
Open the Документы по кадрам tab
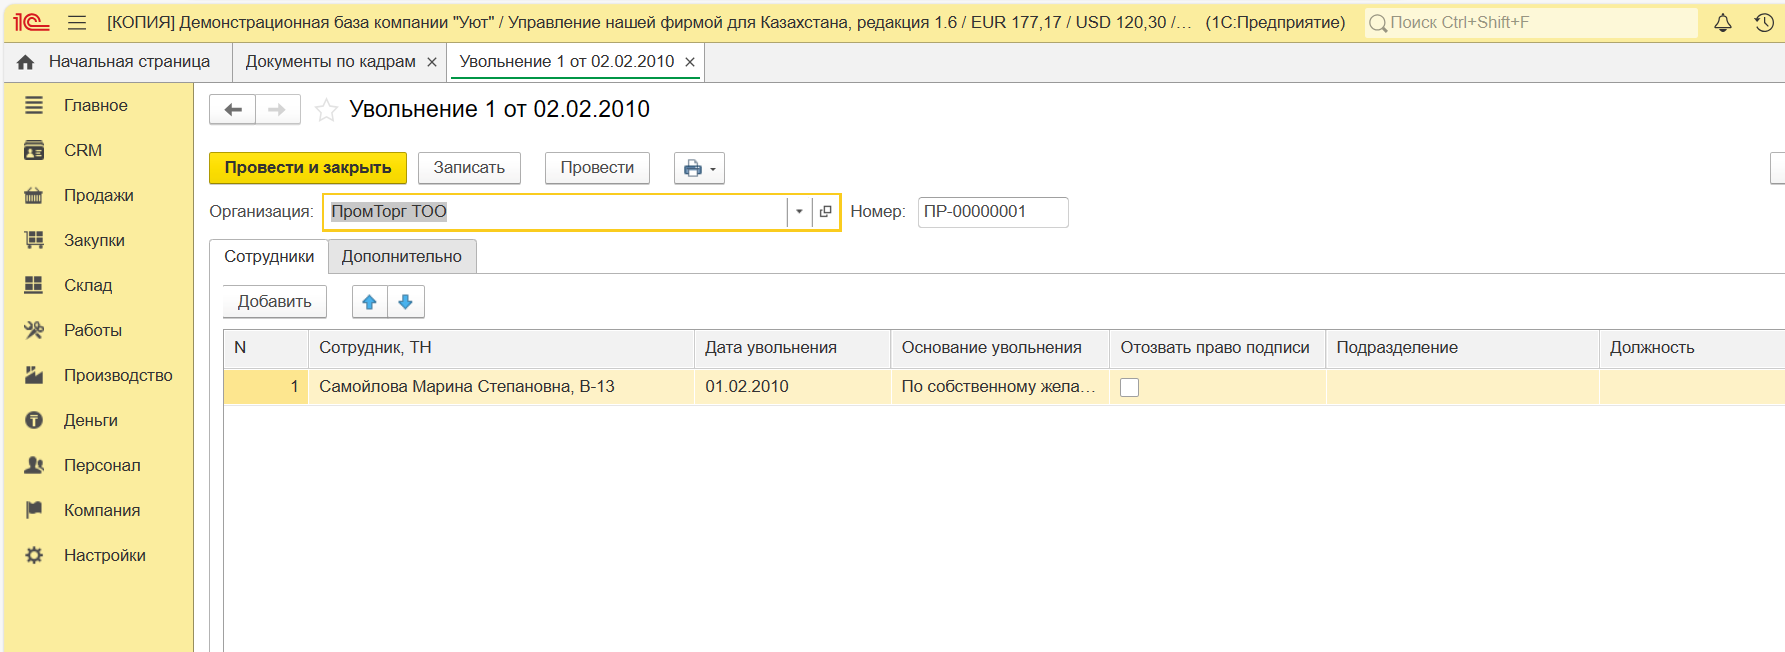click(x=330, y=62)
